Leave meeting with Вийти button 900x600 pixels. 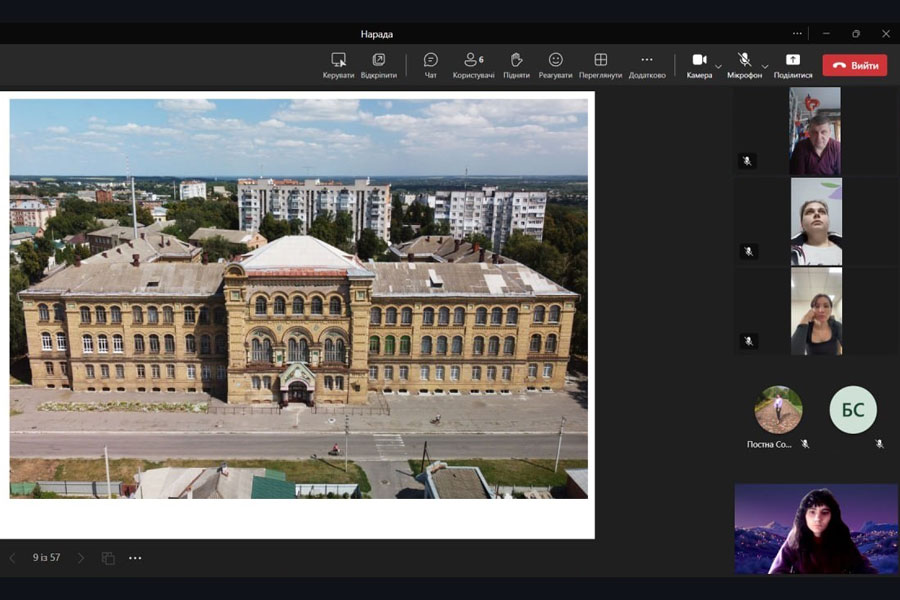point(854,65)
